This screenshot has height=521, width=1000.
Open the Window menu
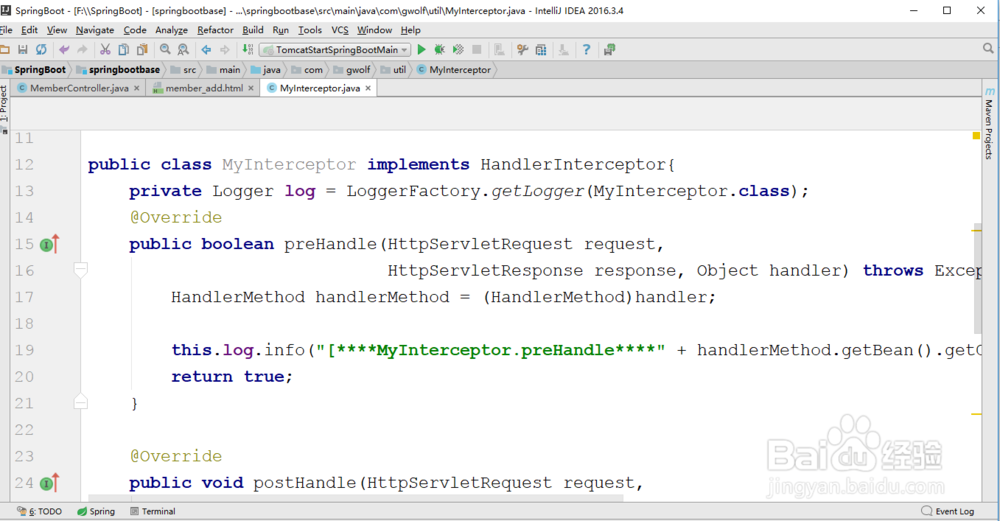coord(374,30)
